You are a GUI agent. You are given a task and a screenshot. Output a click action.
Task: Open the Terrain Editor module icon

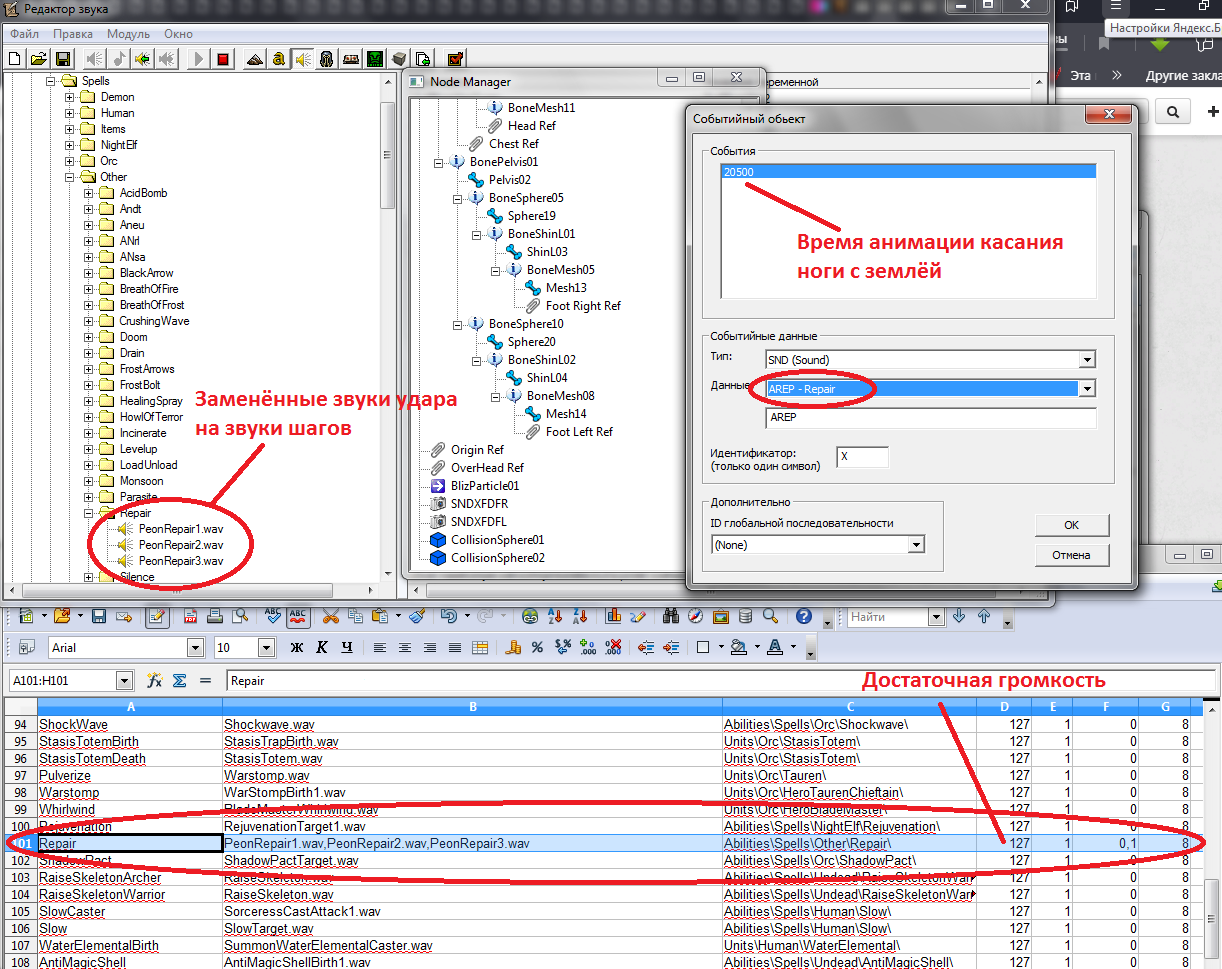[254, 59]
